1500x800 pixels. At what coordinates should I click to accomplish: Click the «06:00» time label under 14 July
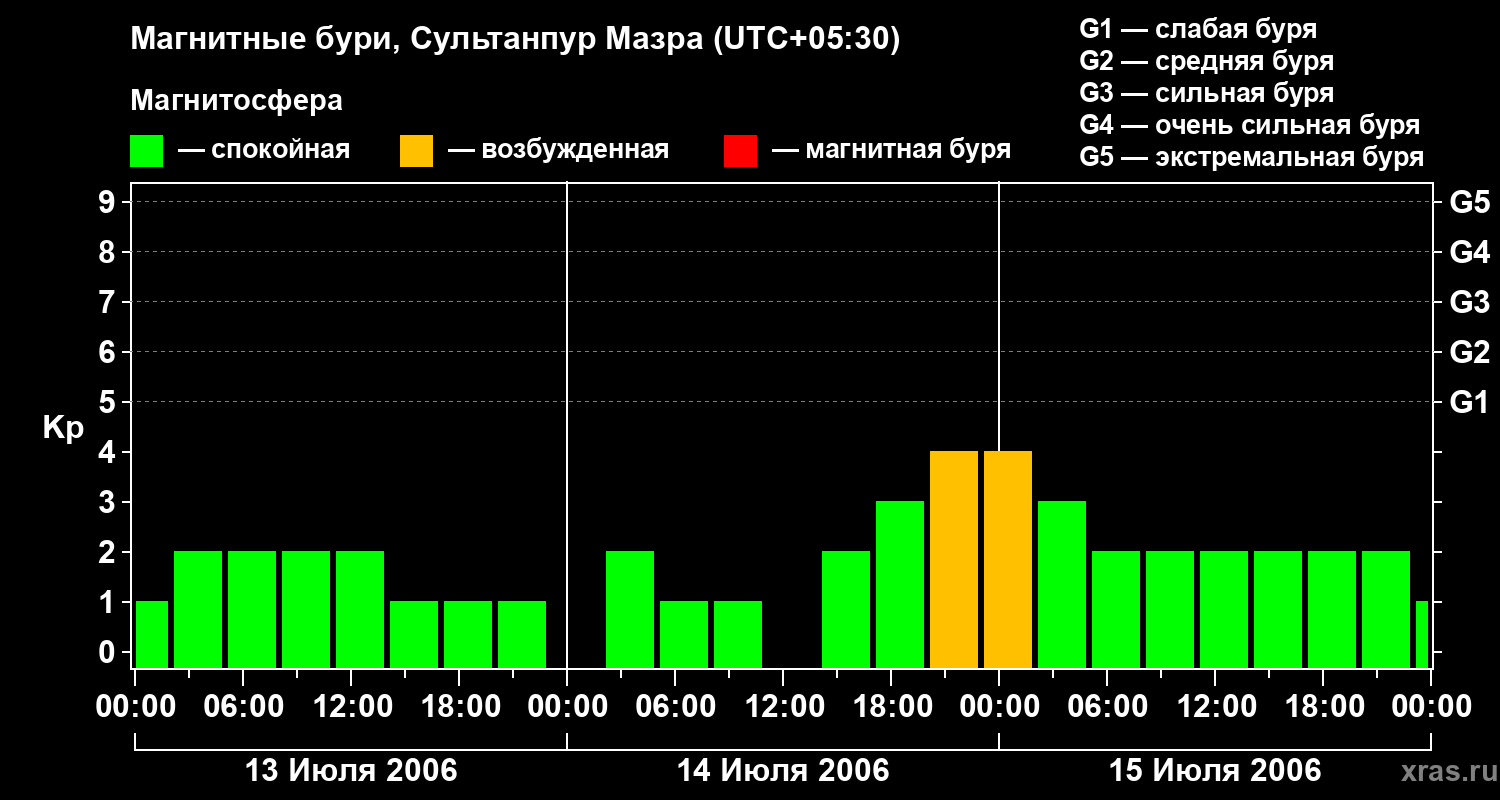[x=675, y=707]
